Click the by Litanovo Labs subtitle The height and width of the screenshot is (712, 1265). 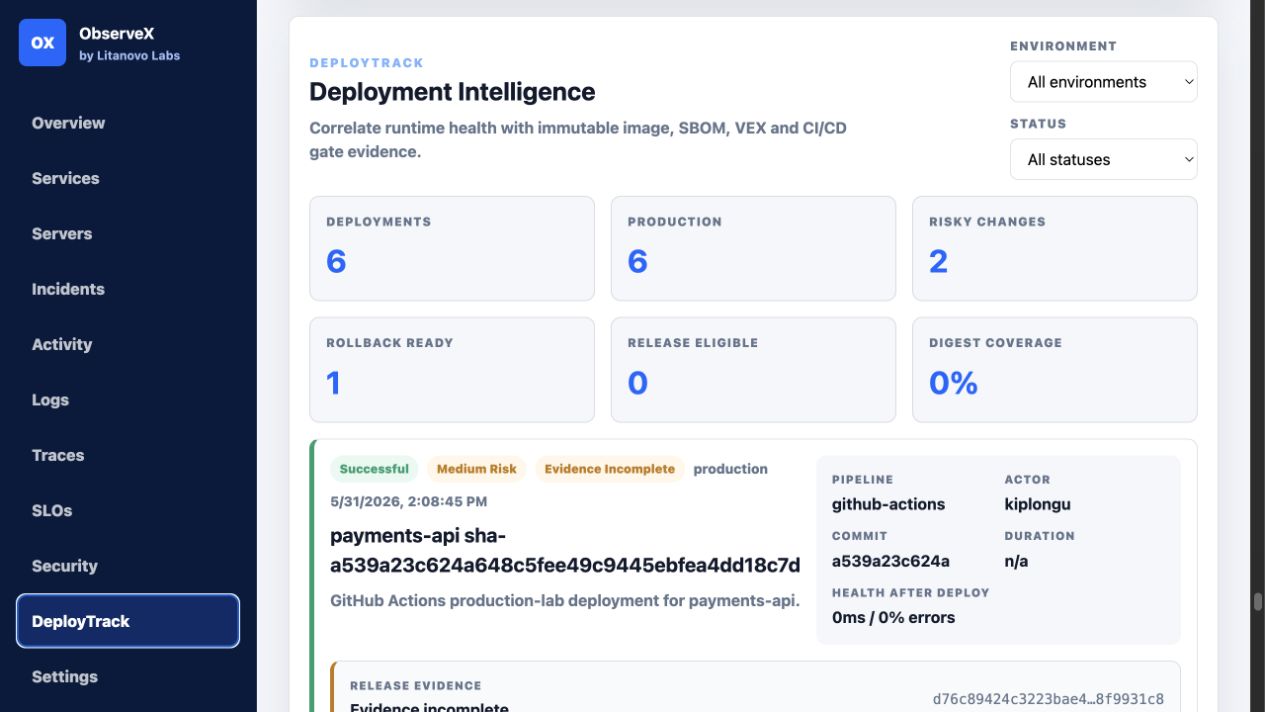130,56
